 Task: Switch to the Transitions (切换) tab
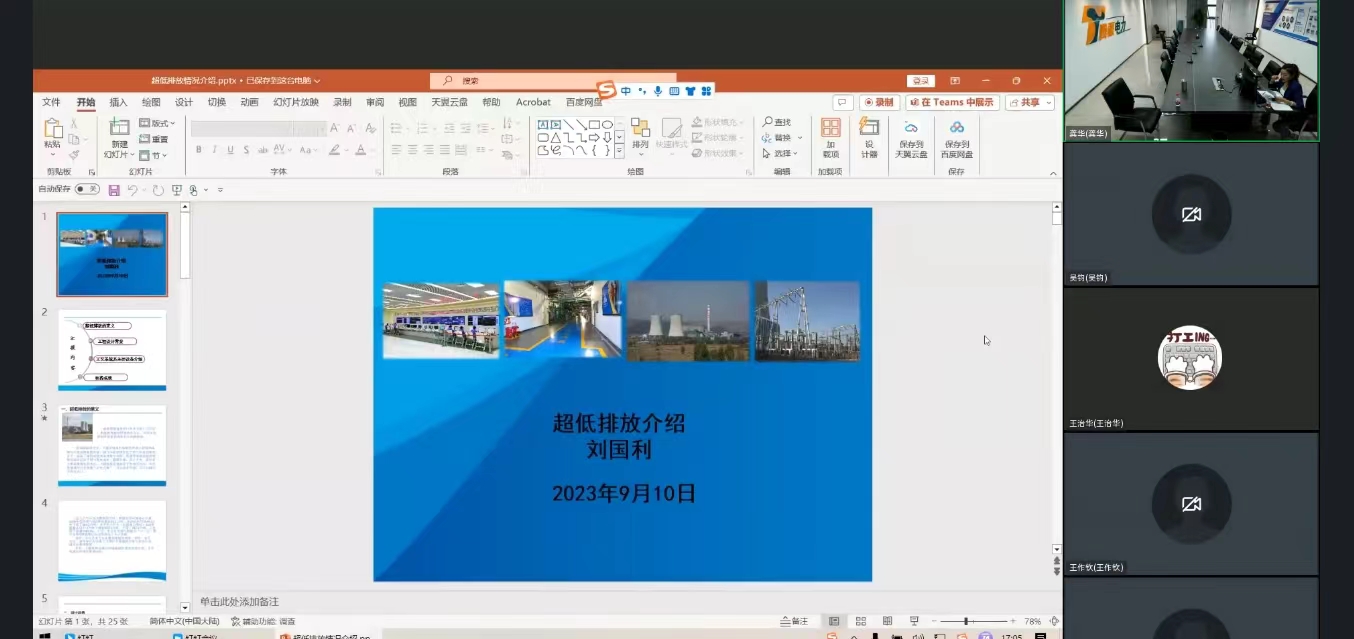pyautogui.click(x=217, y=102)
